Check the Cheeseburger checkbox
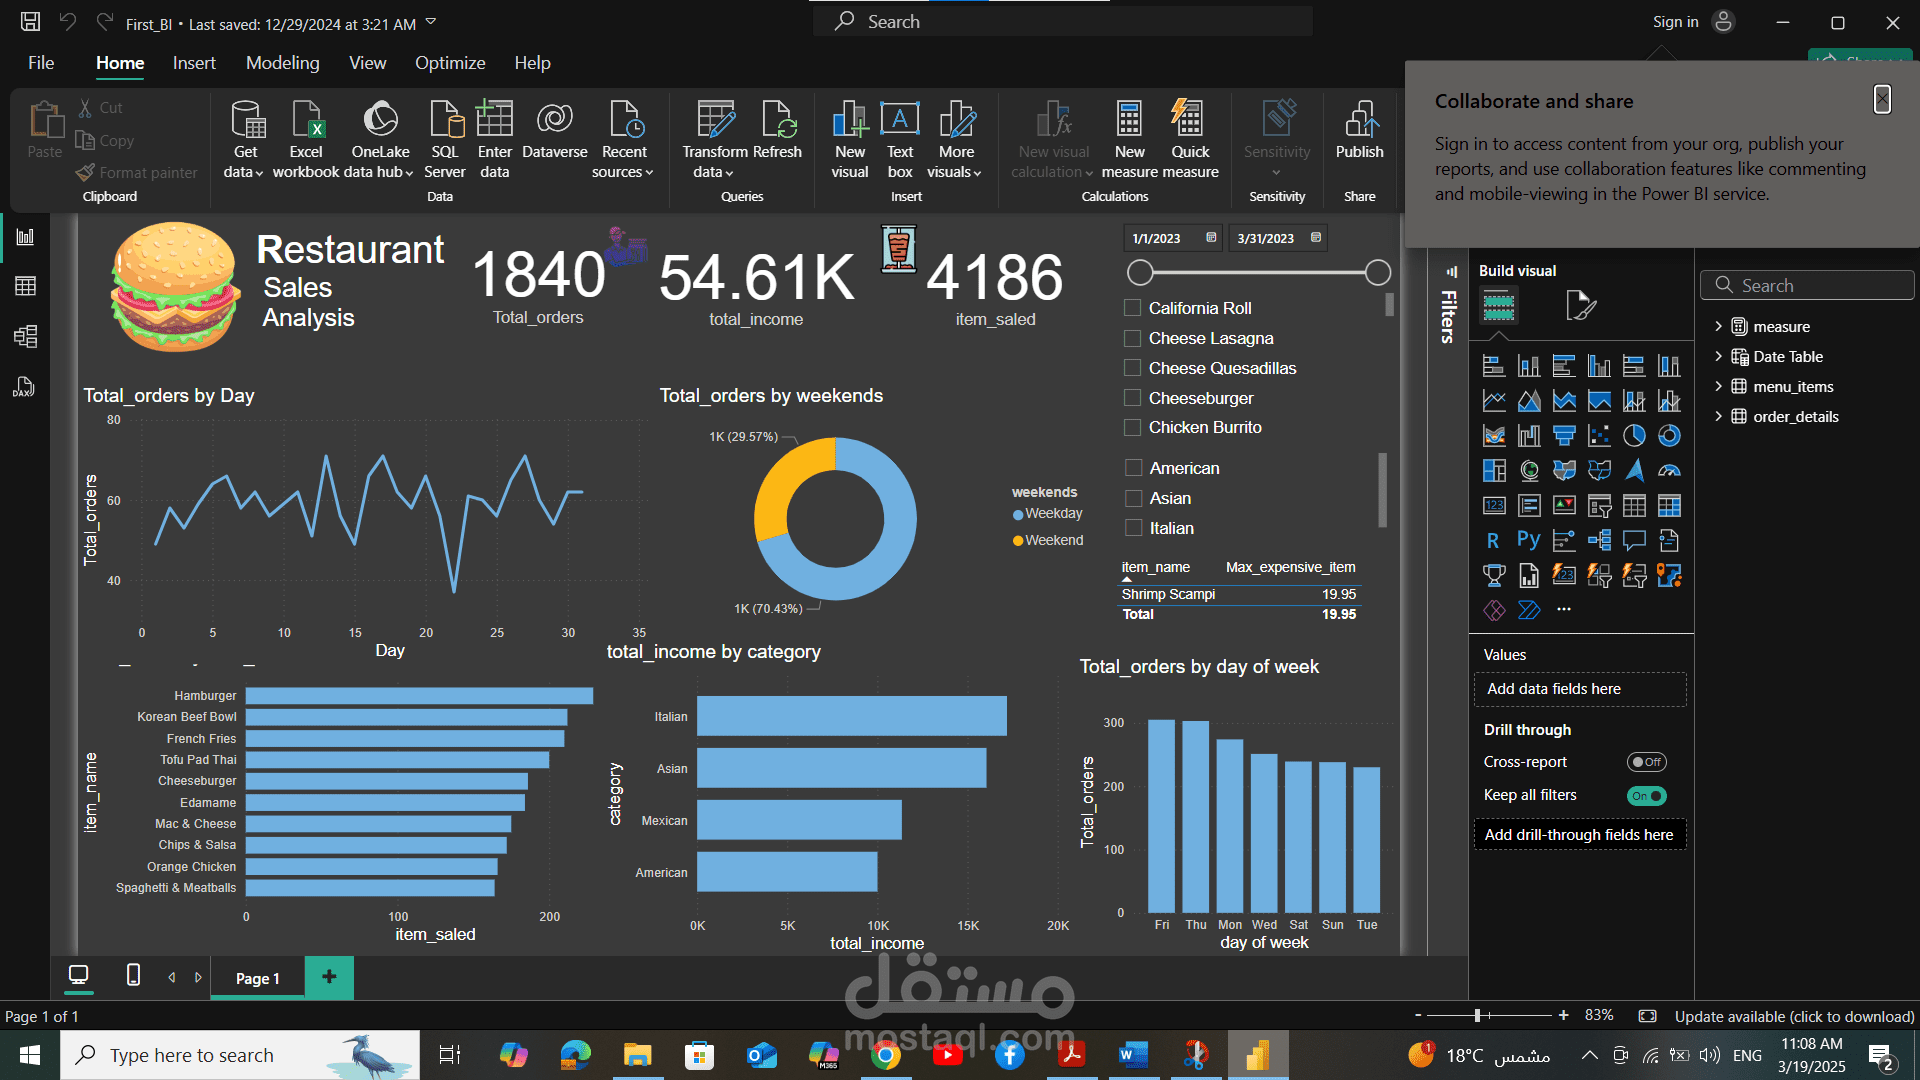Viewport: 1920px width, 1080px height. pos(1133,398)
